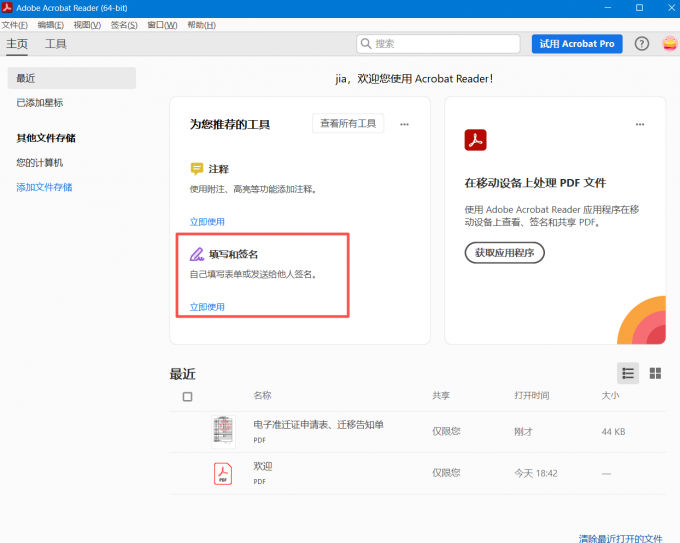Open the 文件(F) menu
Viewport: 680px width, 543px height.
(15, 25)
